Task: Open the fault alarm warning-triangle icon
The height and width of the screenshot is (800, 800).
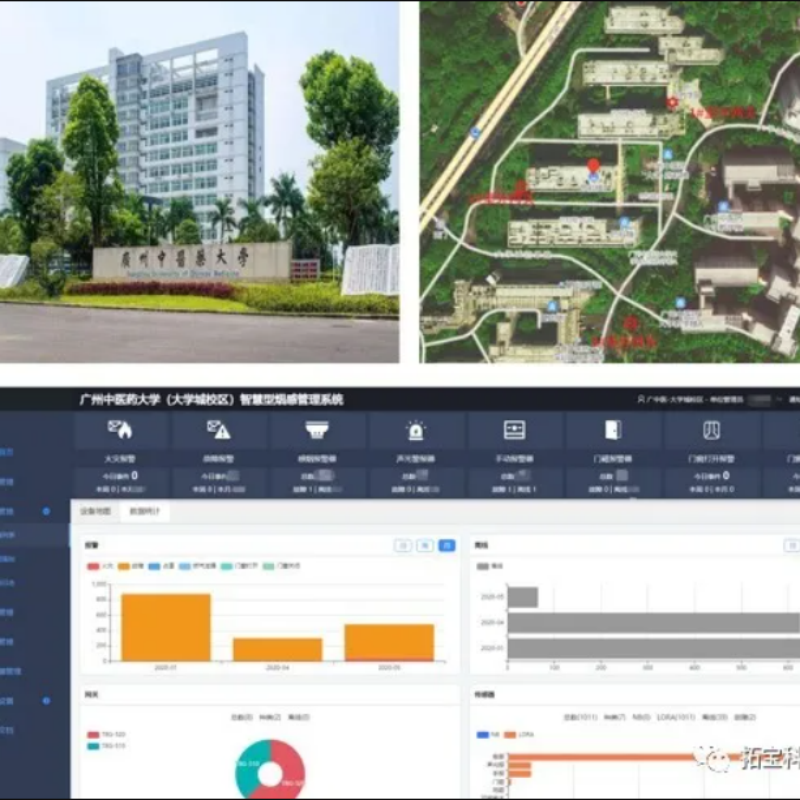Action: tap(219, 430)
